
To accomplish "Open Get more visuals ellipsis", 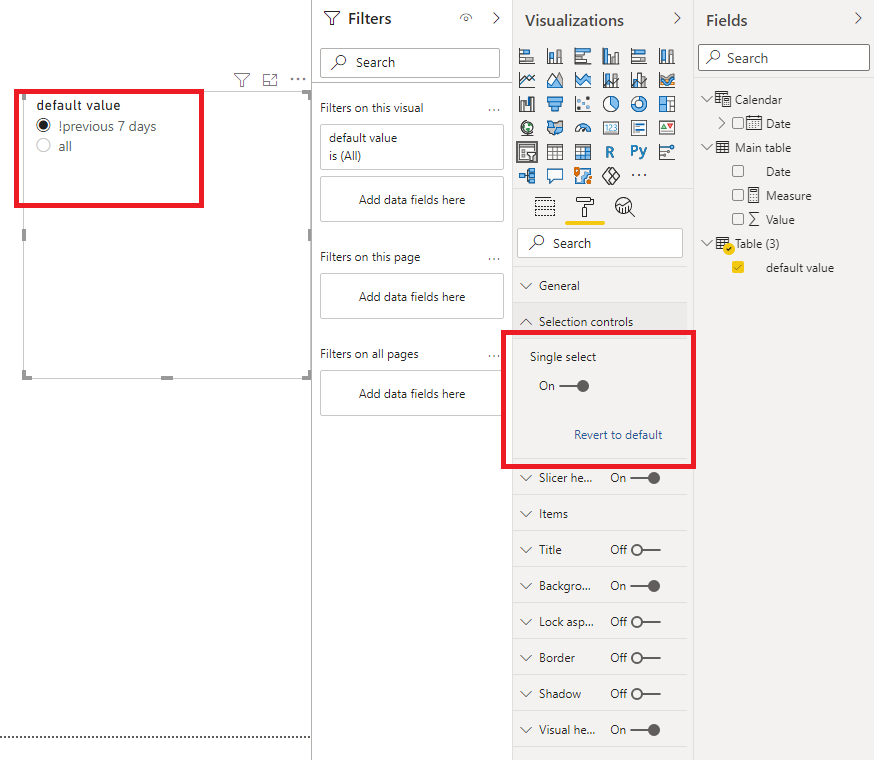I will (x=639, y=175).
